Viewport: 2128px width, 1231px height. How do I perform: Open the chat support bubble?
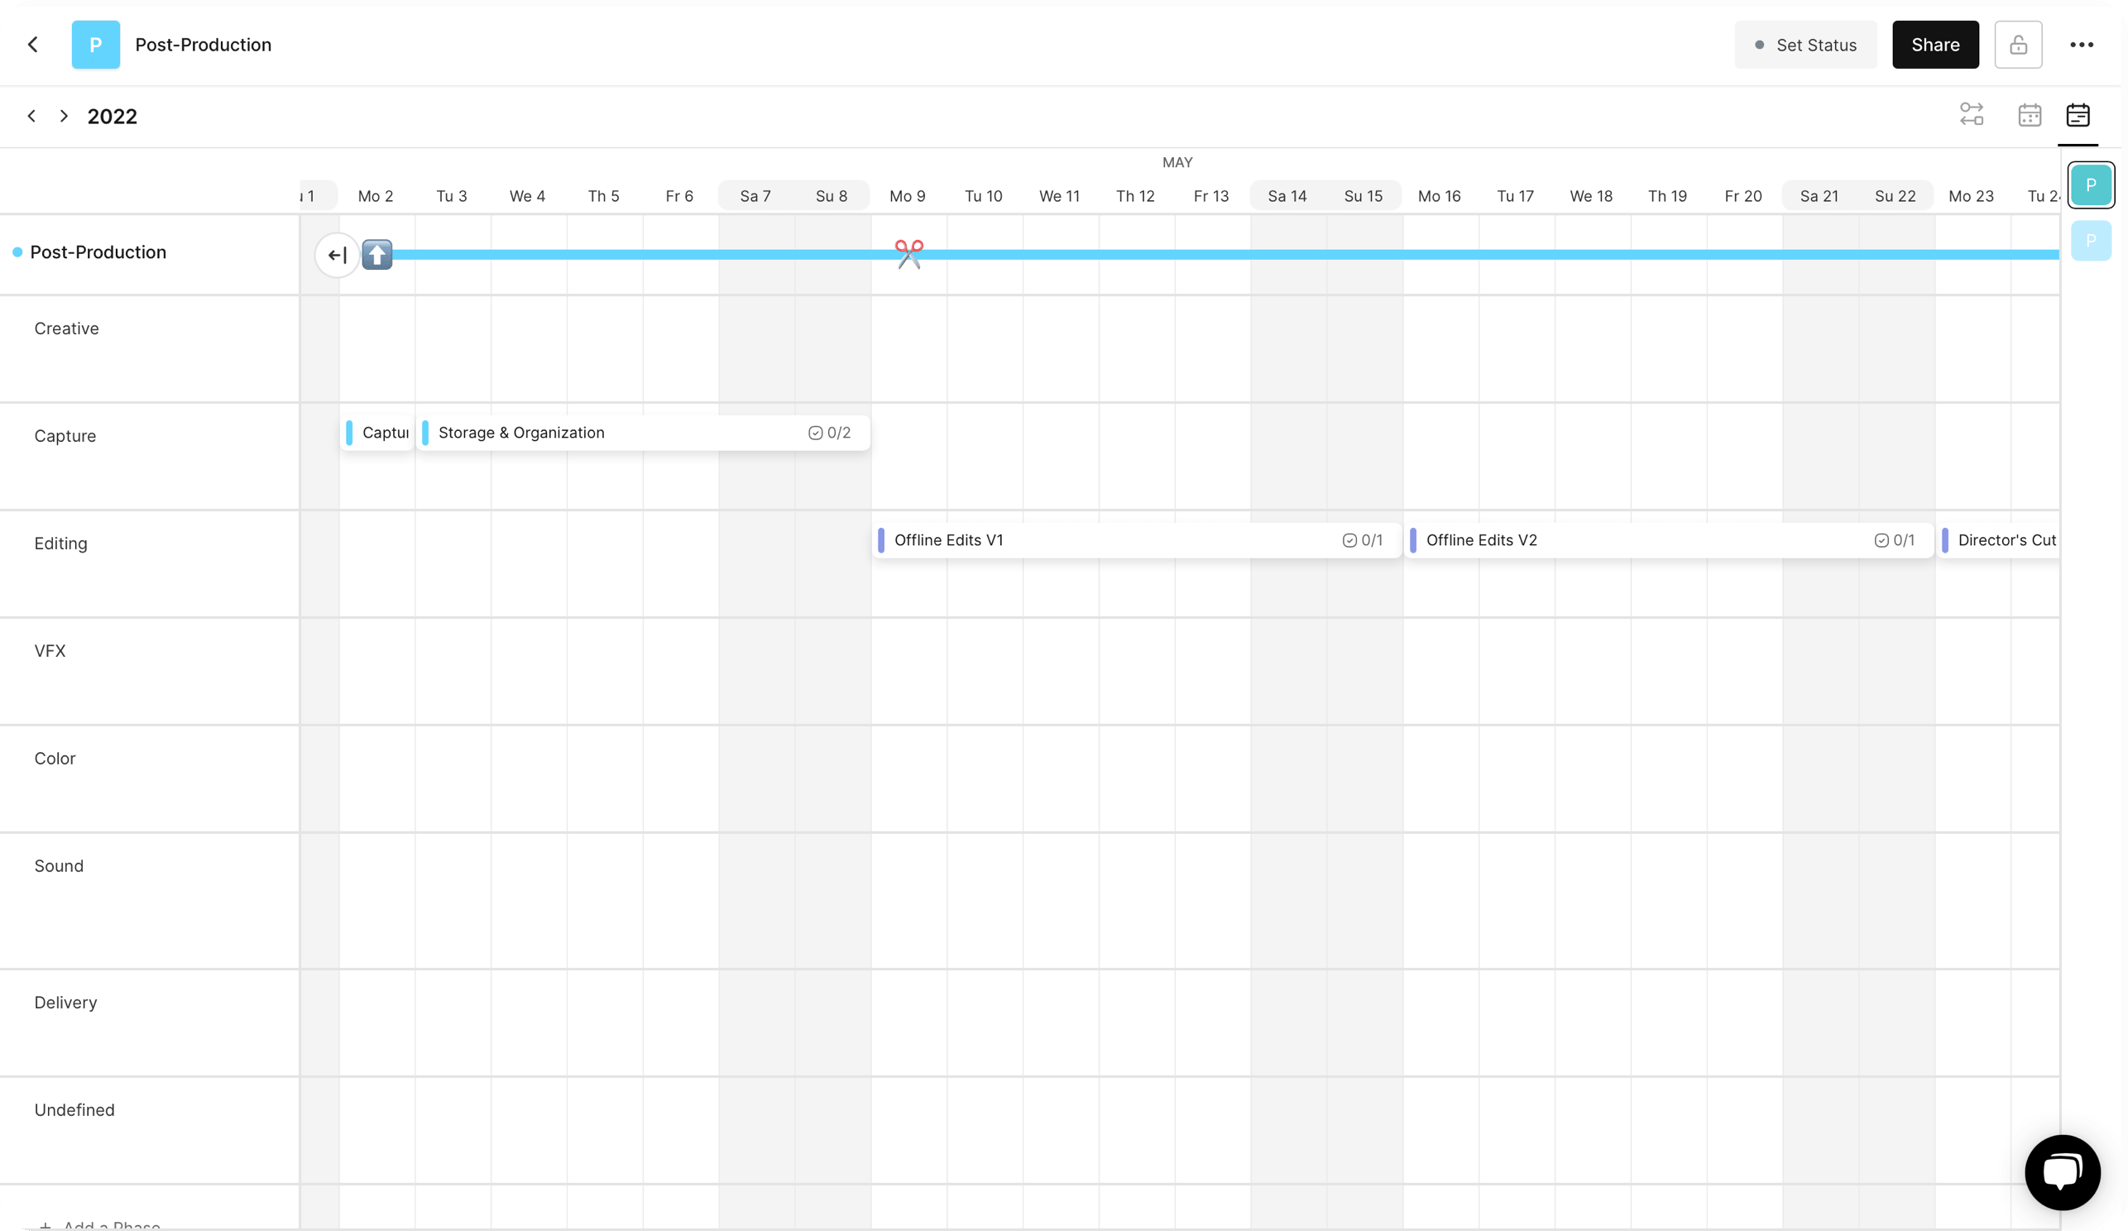2062,1172
